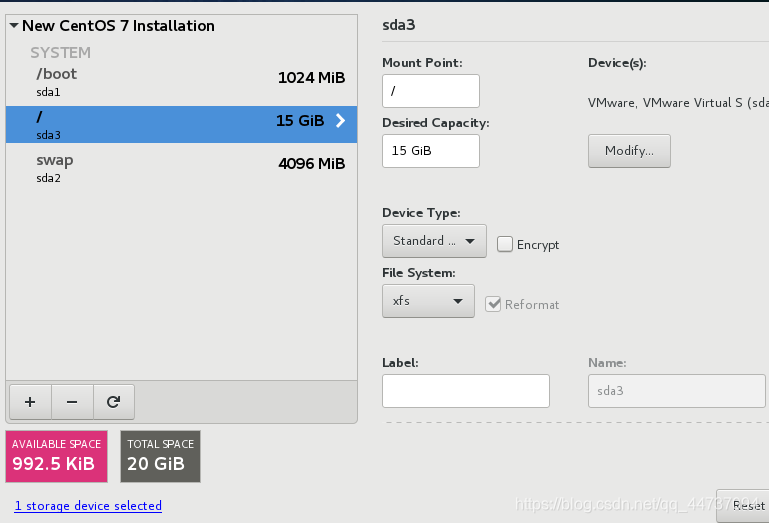The image size is (769, 523).
Task: Click the VMware Virtual S device text
Action: pos(678,103)
